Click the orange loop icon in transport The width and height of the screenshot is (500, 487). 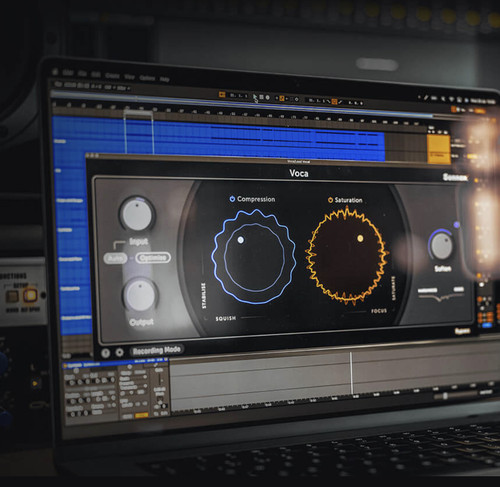coord(222,95)
